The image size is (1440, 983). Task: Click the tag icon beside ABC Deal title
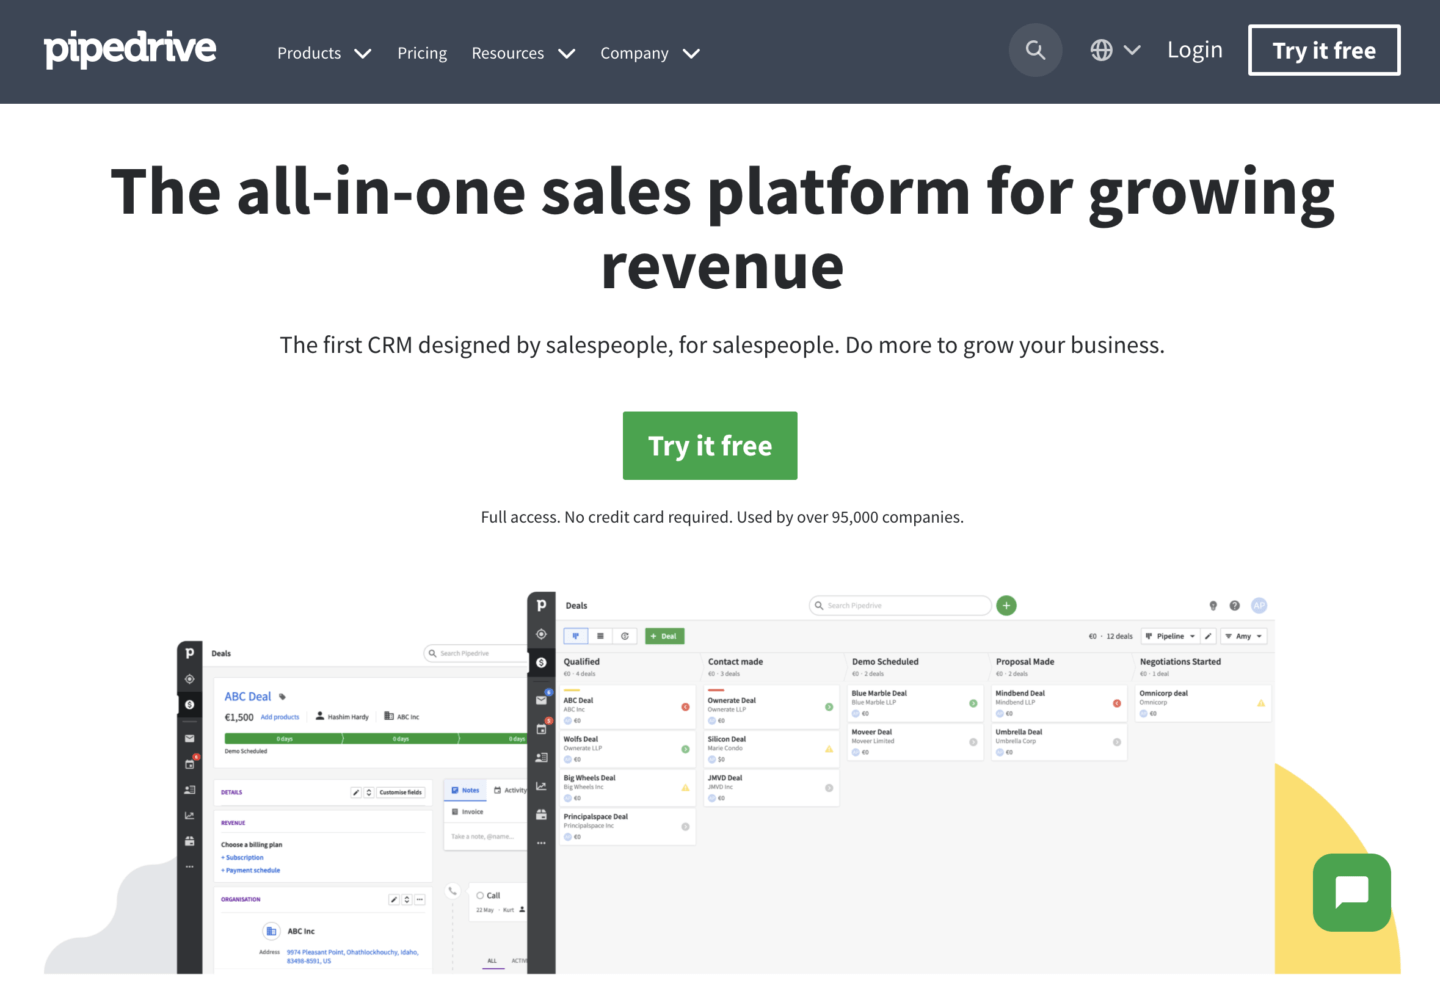click(x=282, y=697)
